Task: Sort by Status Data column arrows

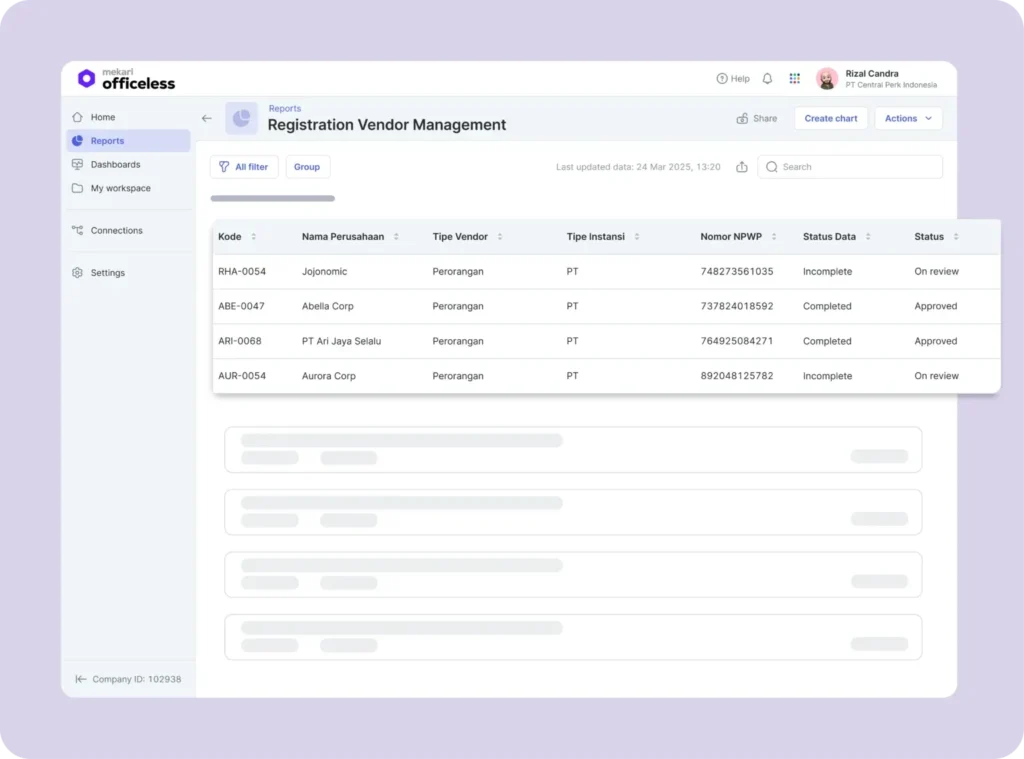Action: 868,237
